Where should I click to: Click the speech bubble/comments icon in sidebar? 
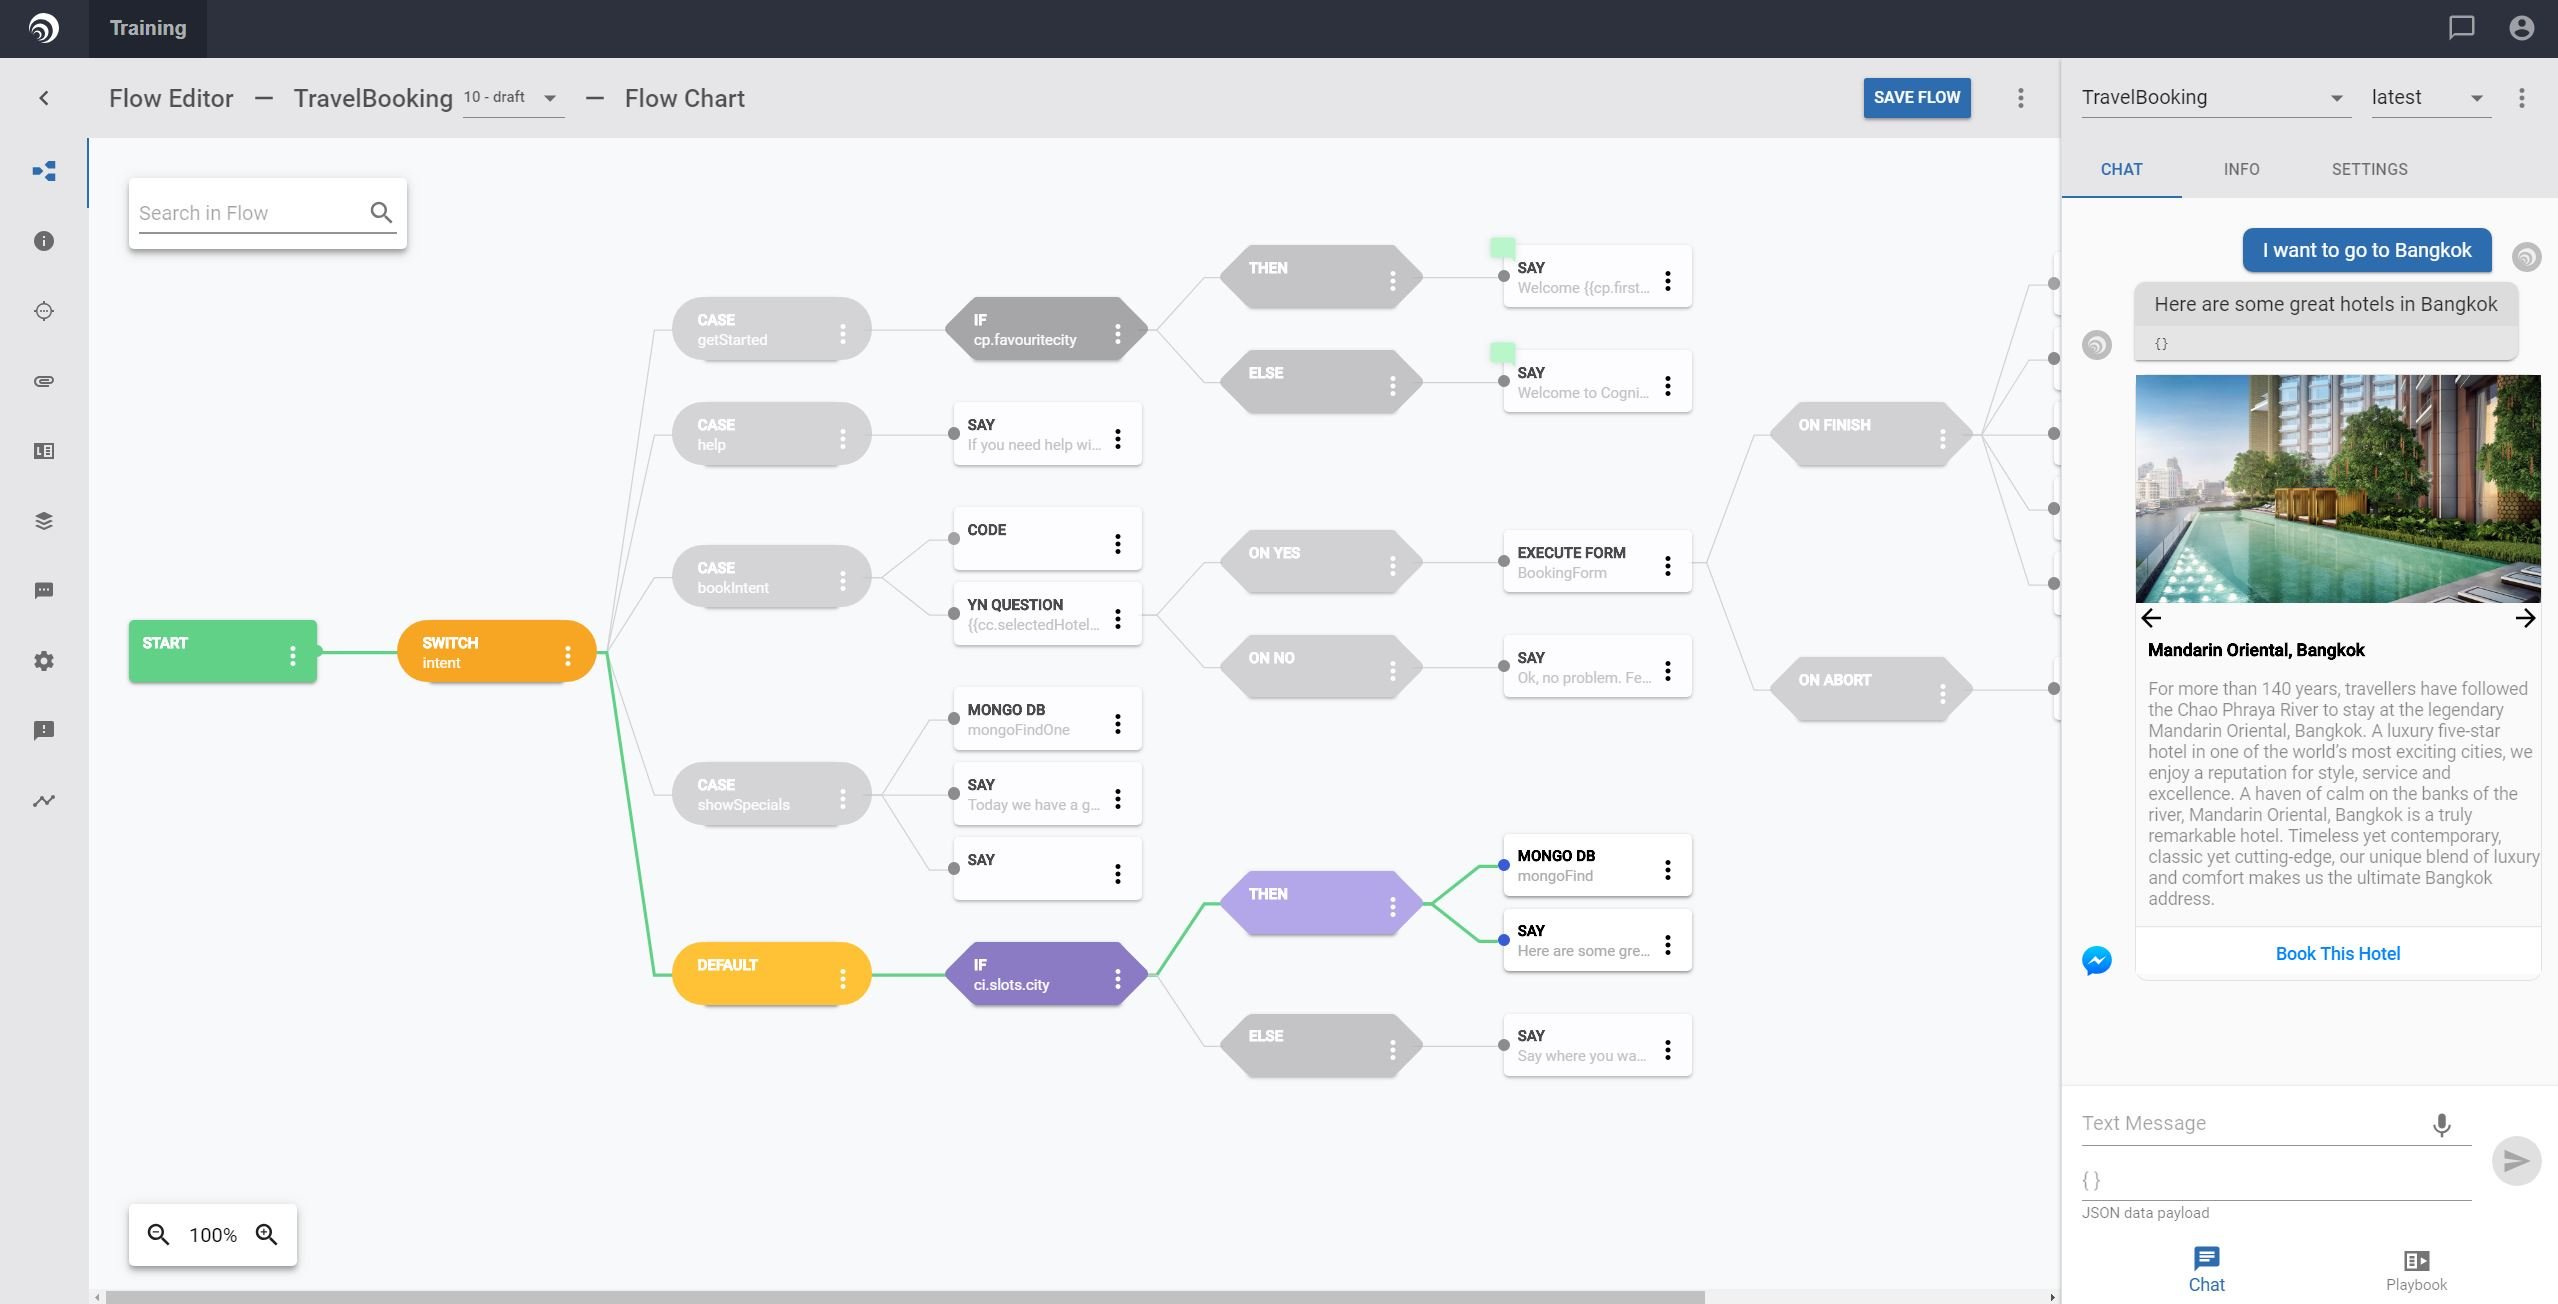43,590
